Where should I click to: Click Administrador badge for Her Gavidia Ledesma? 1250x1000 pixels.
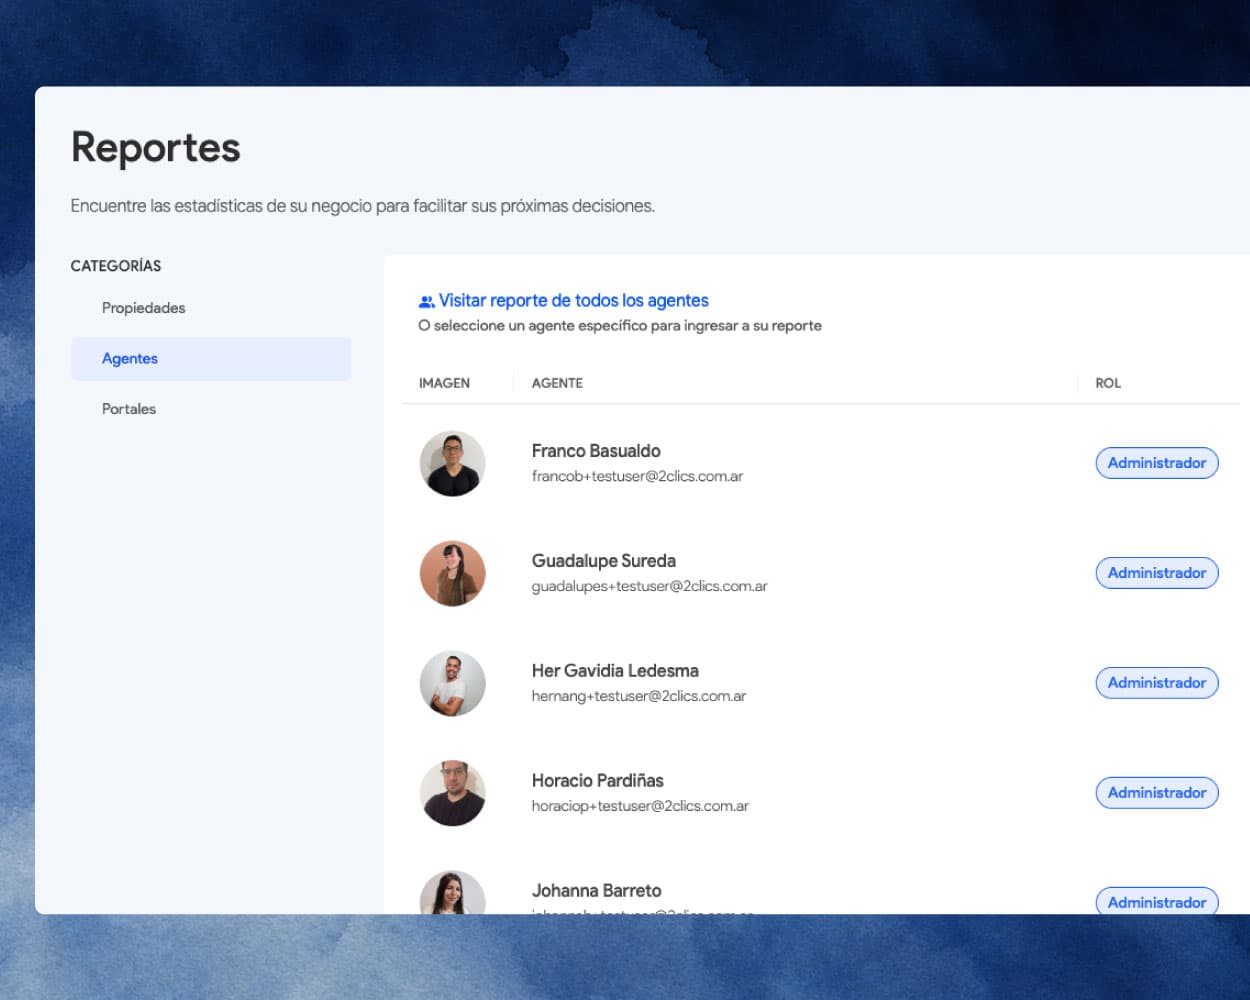(x=1157, y=683)
